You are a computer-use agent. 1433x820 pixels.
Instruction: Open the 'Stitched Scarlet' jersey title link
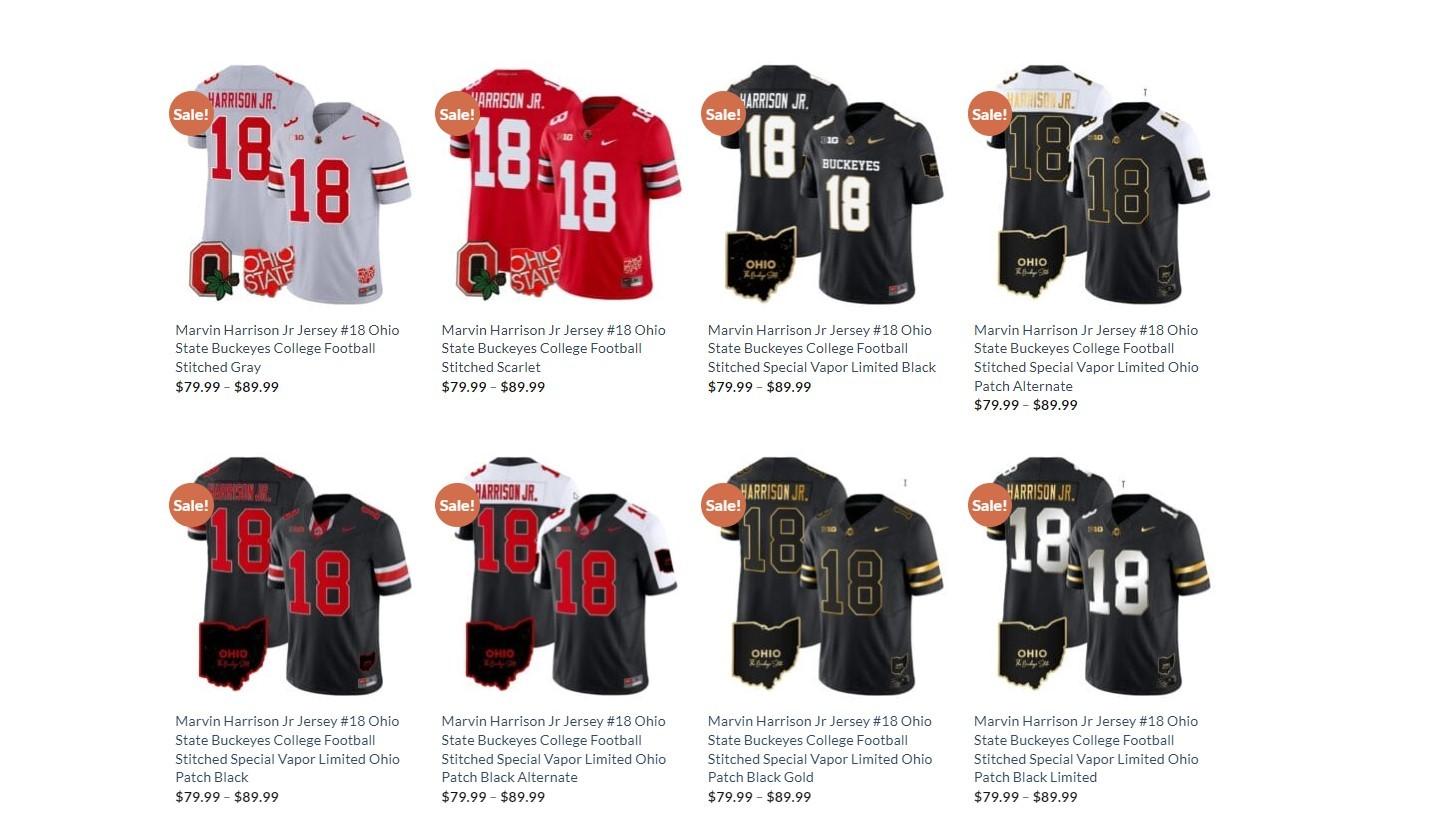[553, 348]
